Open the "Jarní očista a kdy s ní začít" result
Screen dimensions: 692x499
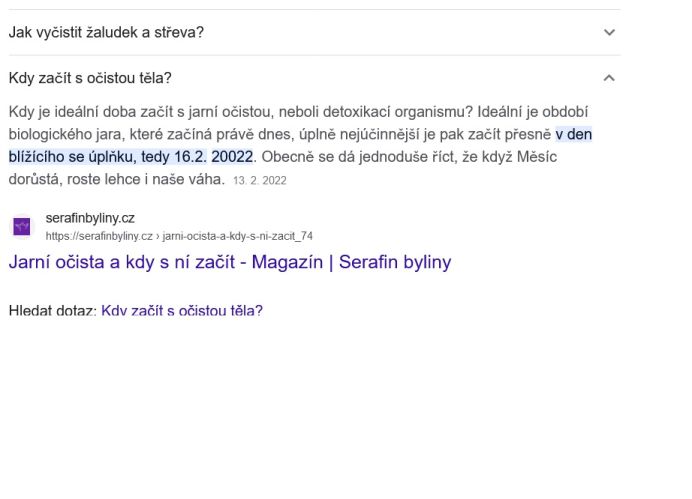click(230, 262)
